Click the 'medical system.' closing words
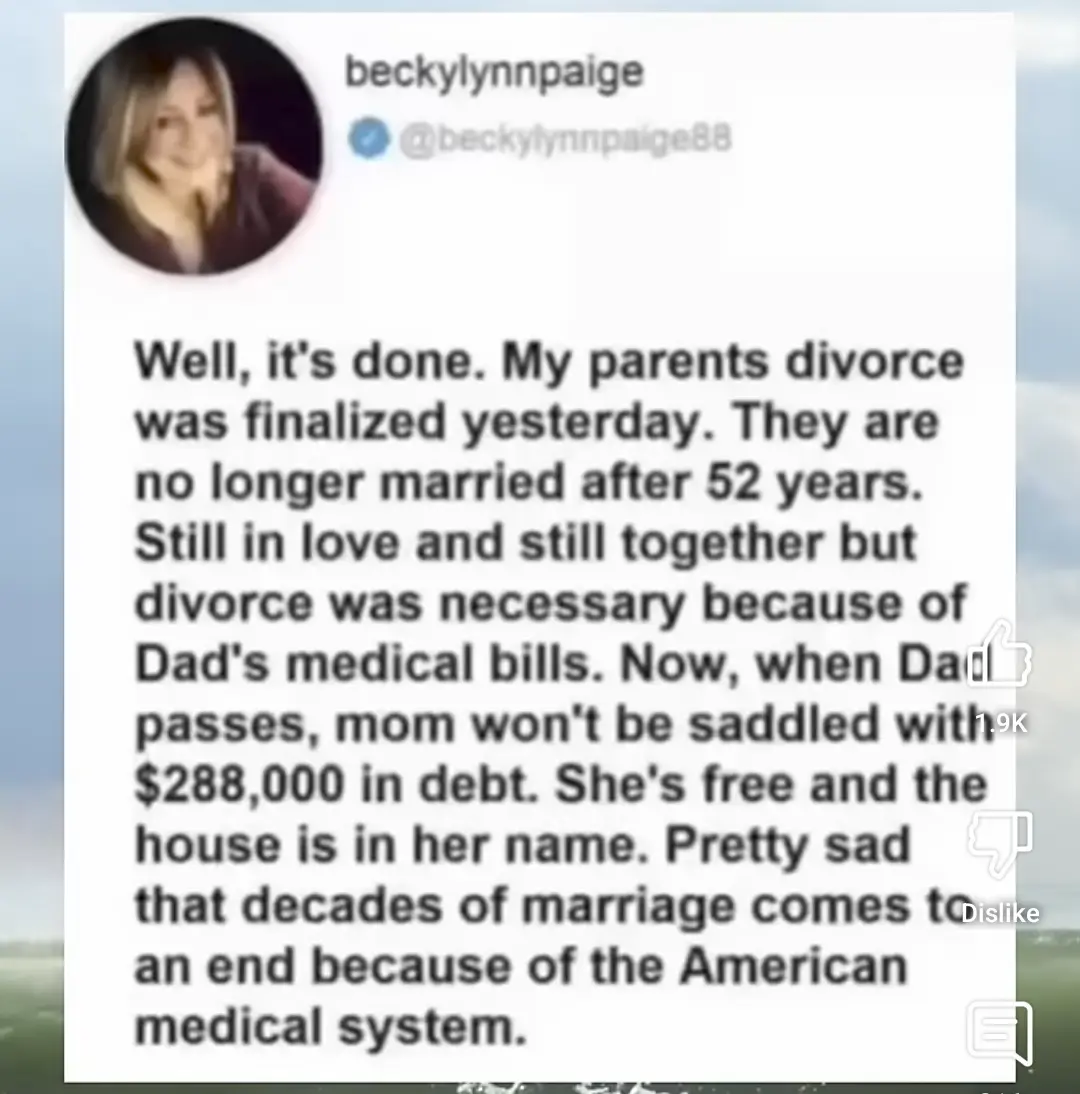 [330, 1027]
